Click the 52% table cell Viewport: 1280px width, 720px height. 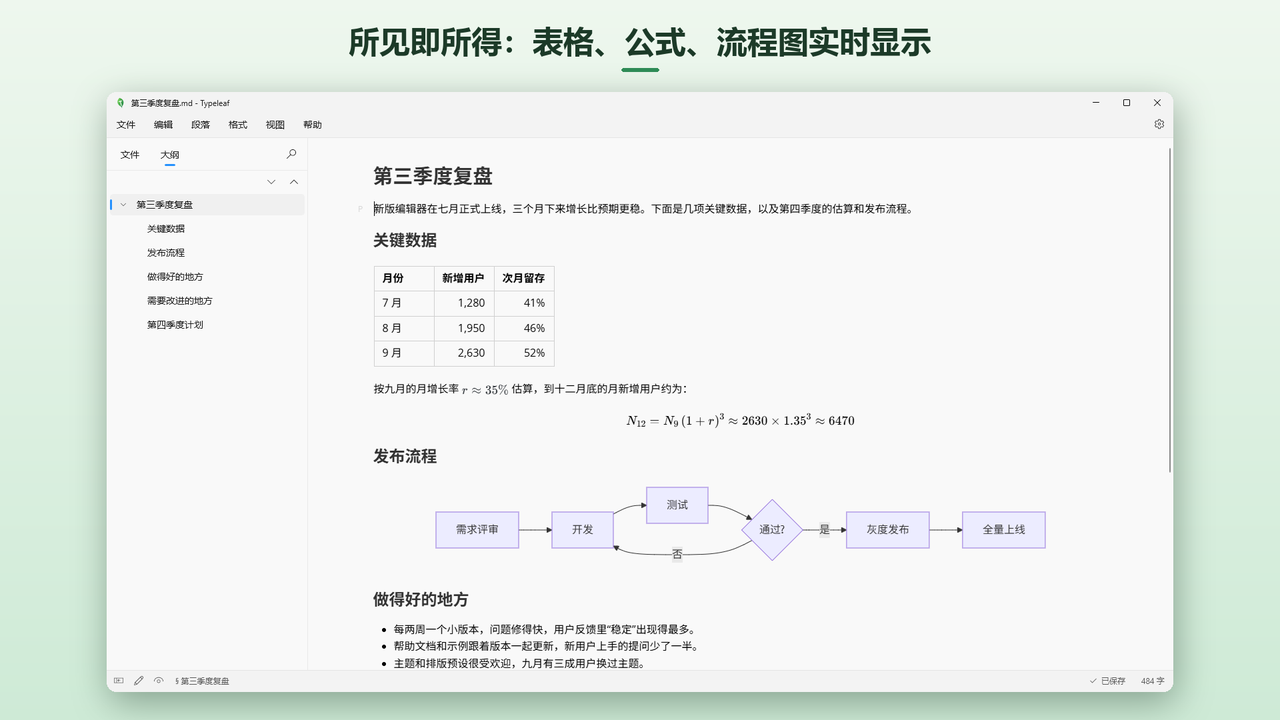point(524,353)
